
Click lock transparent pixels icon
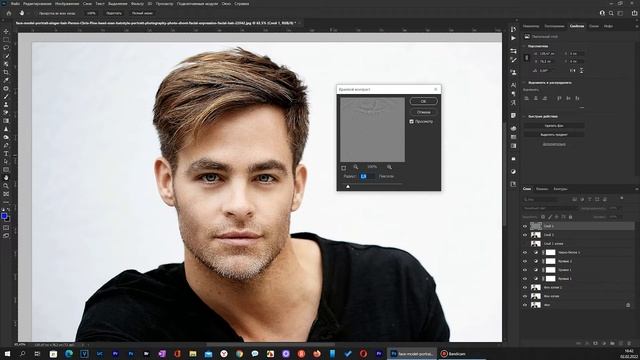[x=543, y=217]
